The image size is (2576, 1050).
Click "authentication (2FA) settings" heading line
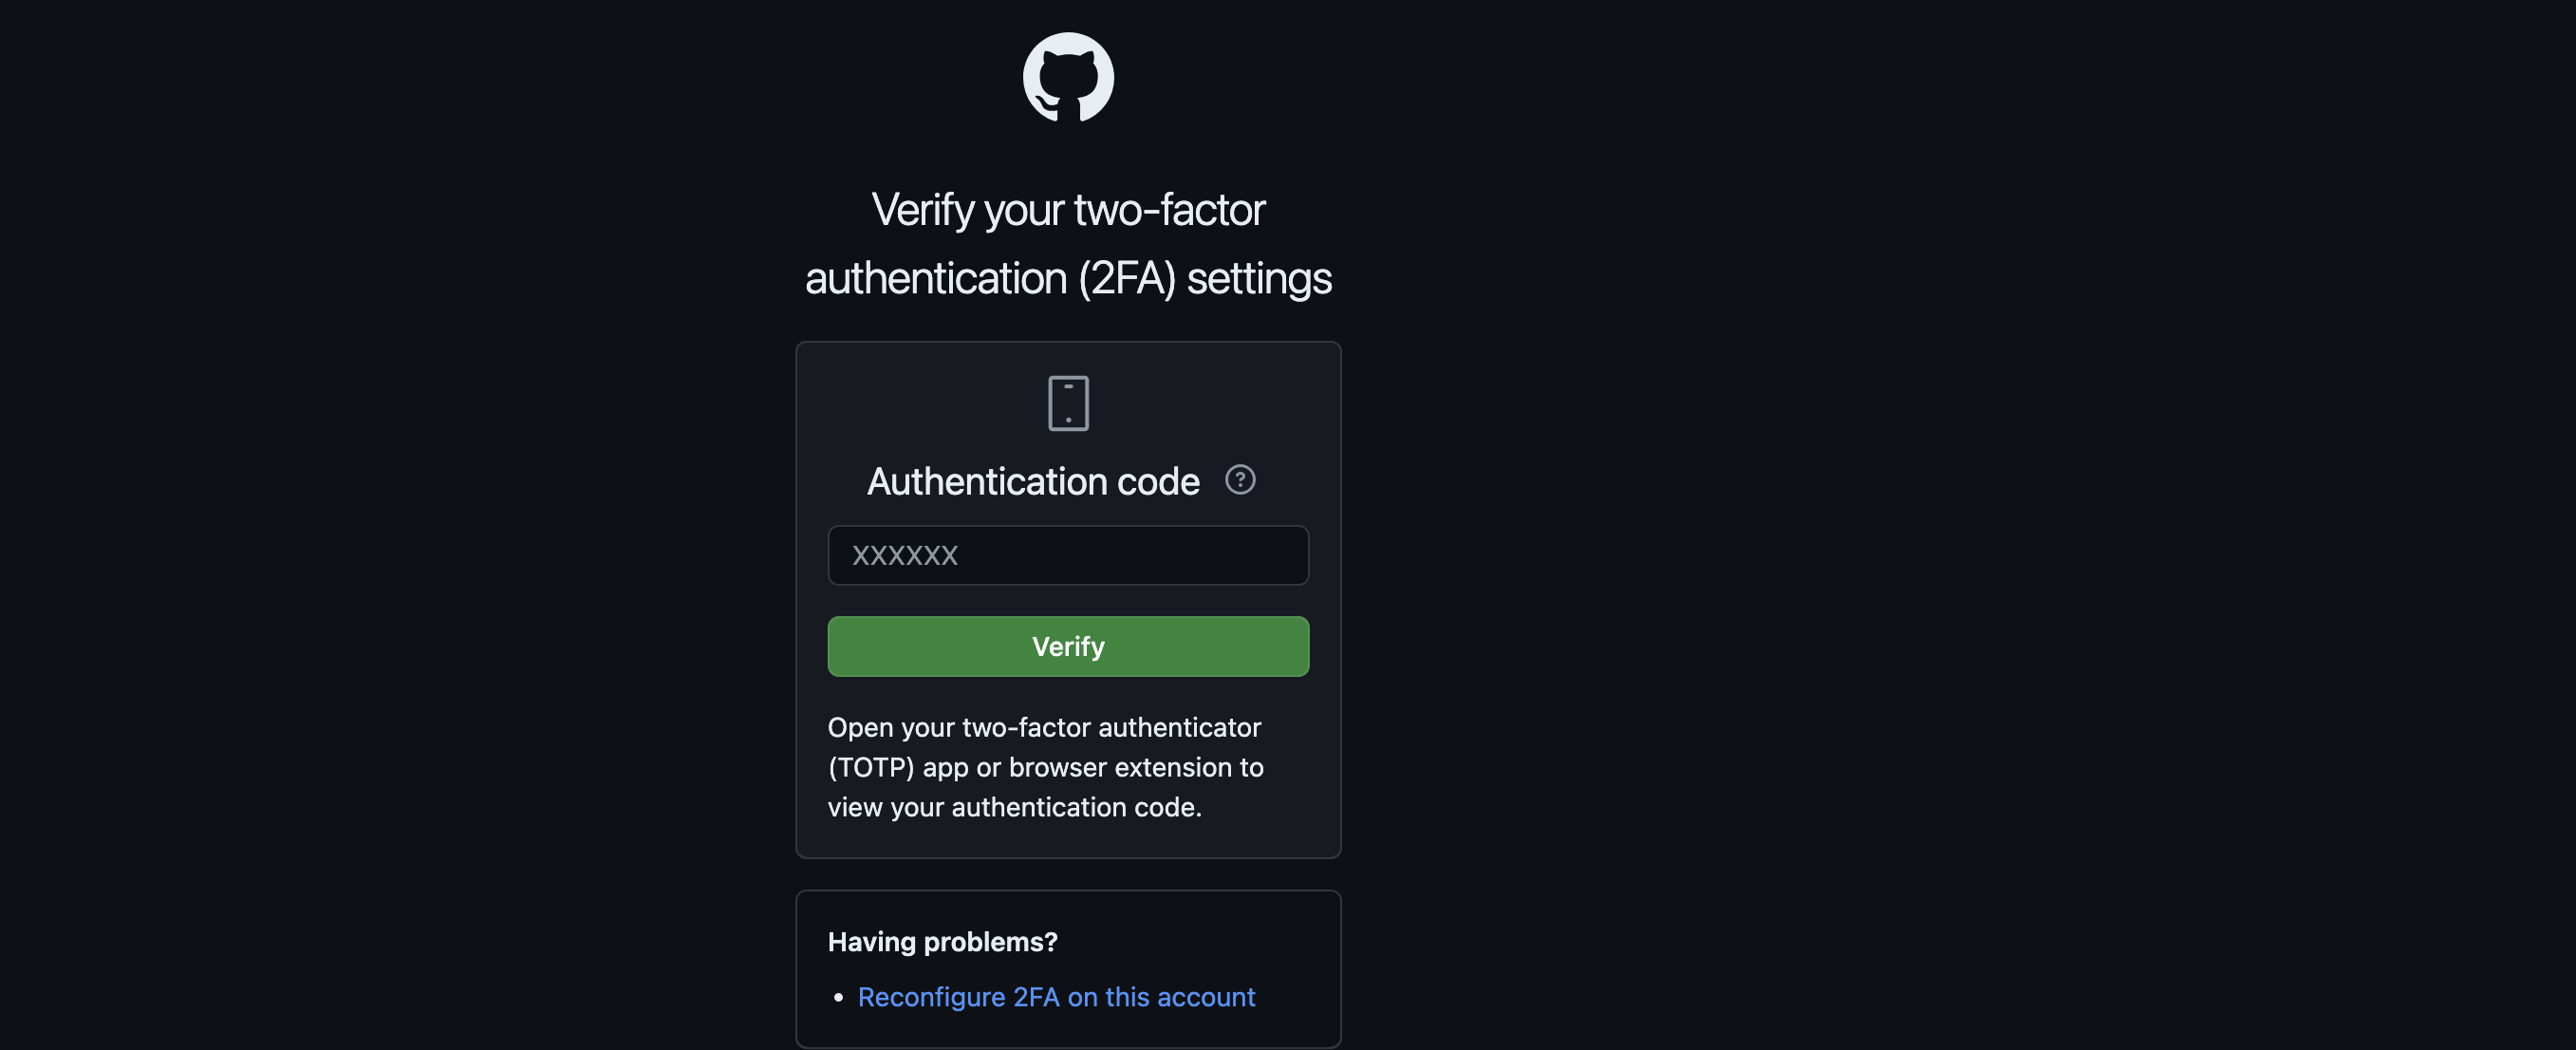point(1068,278)
